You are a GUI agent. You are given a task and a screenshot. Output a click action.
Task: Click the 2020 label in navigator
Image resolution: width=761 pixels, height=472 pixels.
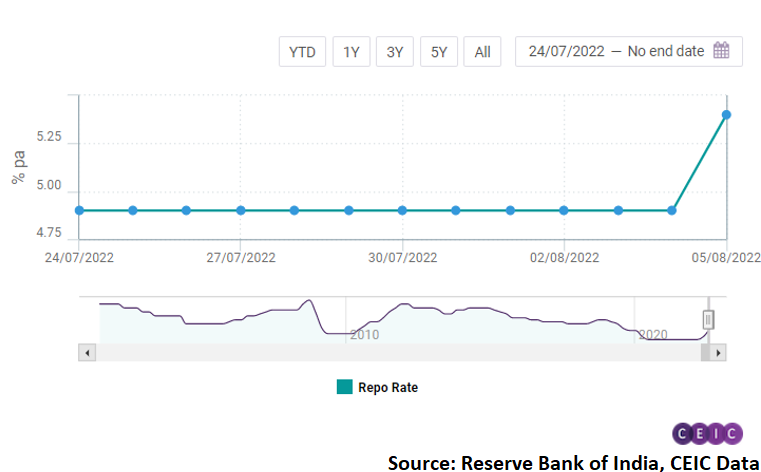pos(653,335)
